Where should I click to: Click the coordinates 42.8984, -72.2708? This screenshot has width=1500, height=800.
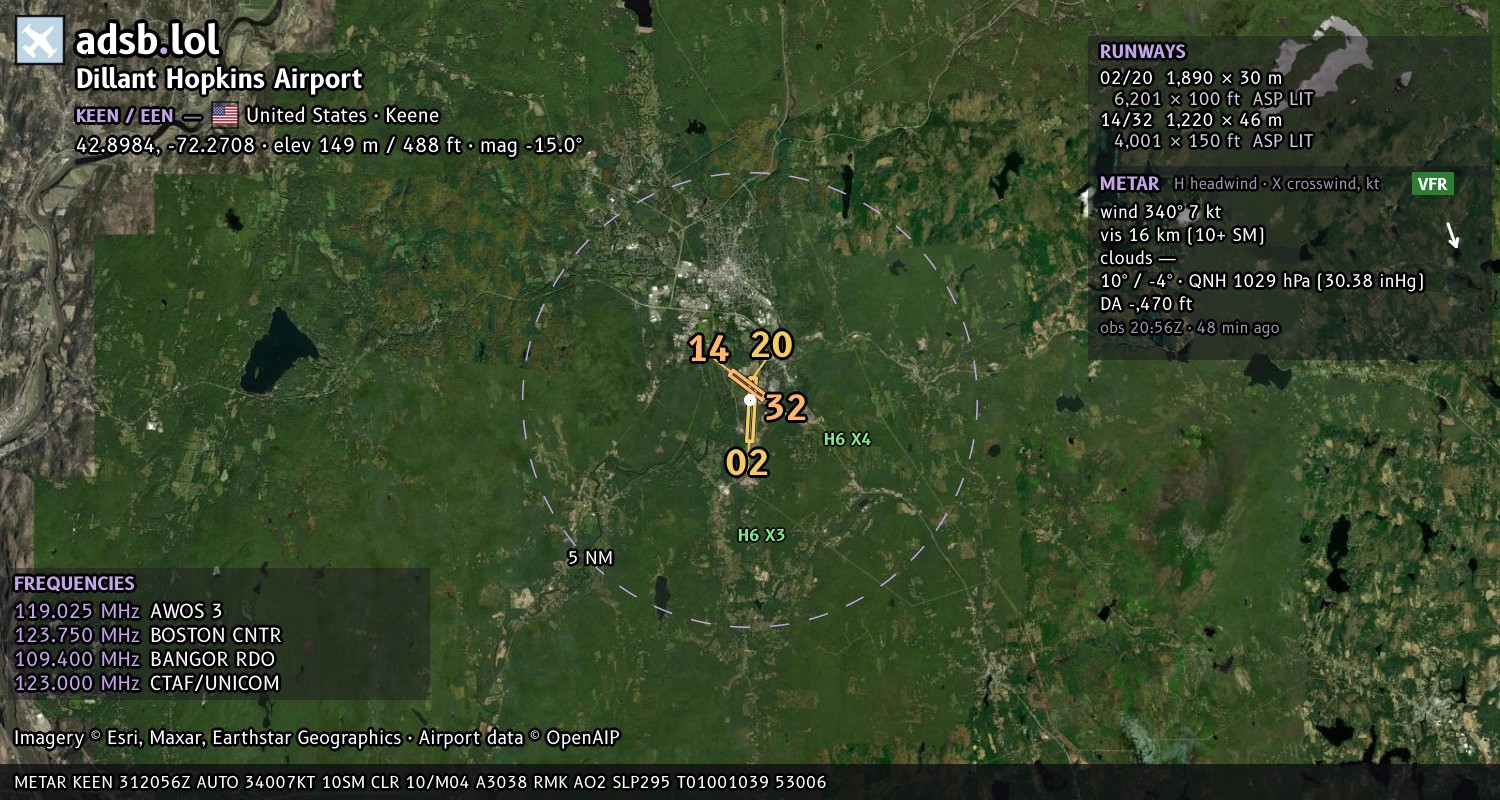(168, 144)
